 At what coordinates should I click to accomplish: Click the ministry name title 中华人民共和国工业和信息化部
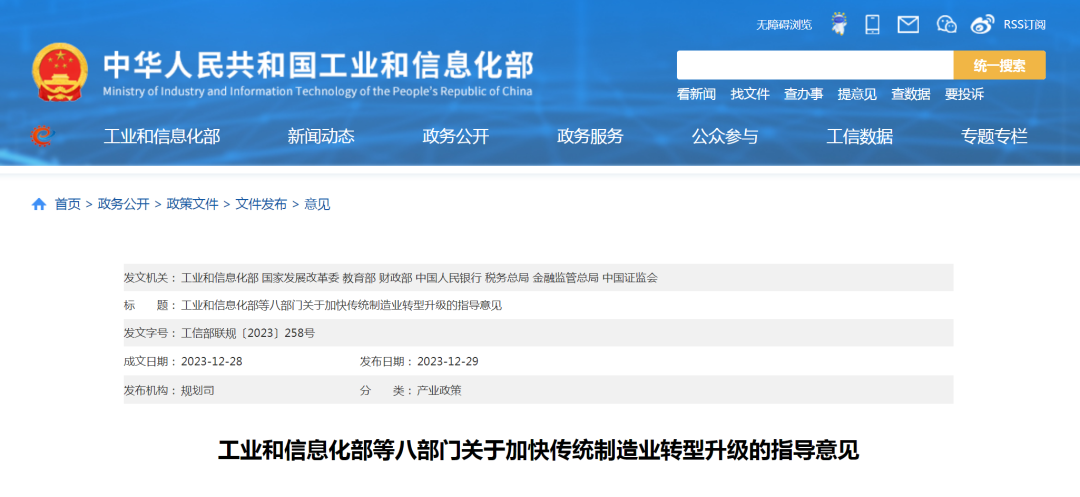point(318,65)
